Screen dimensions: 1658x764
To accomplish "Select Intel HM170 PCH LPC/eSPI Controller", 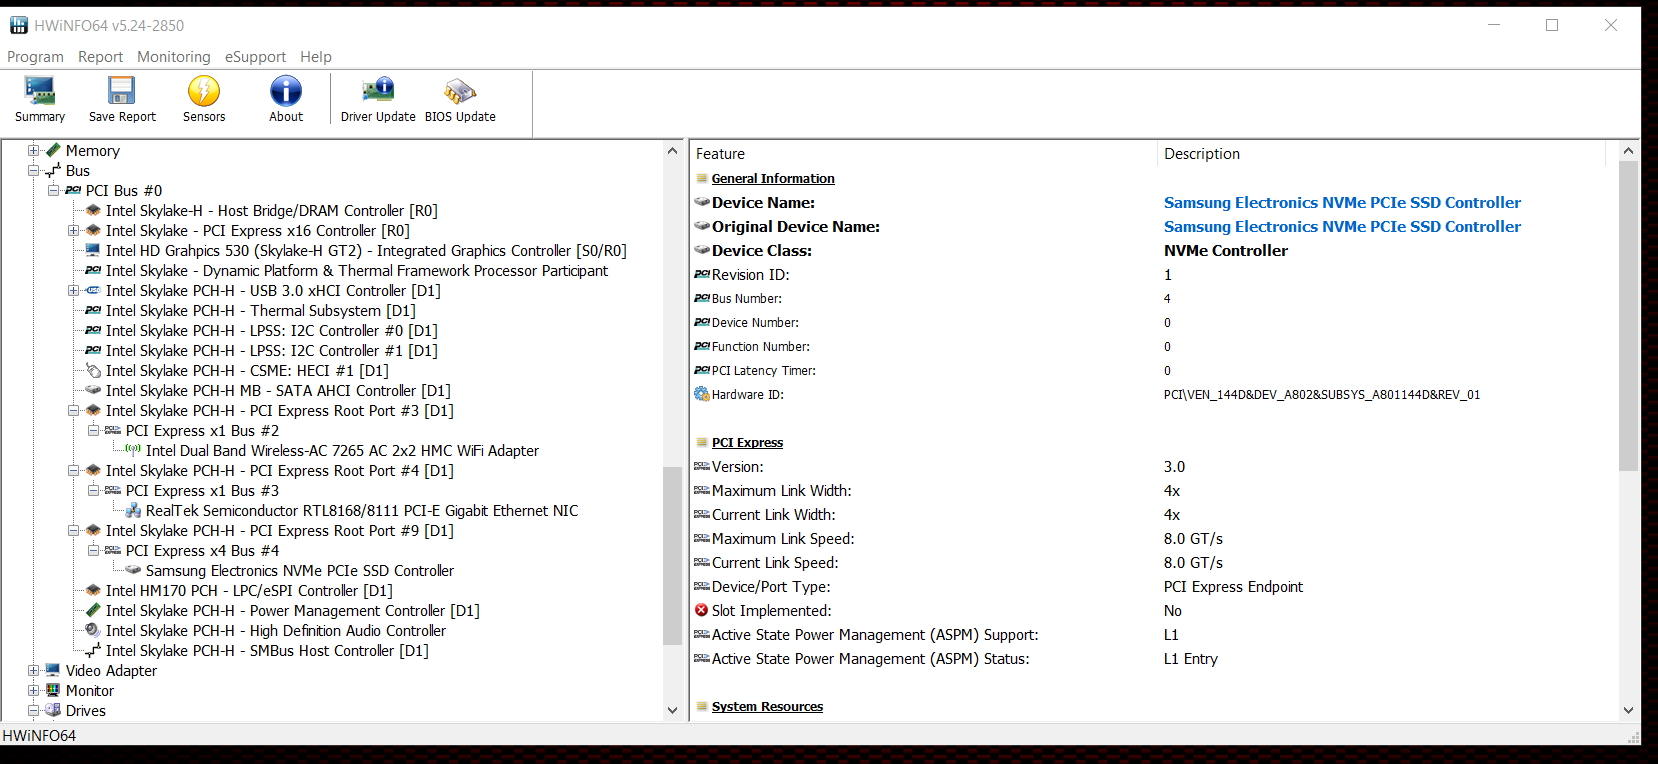I will pos(249,590).
